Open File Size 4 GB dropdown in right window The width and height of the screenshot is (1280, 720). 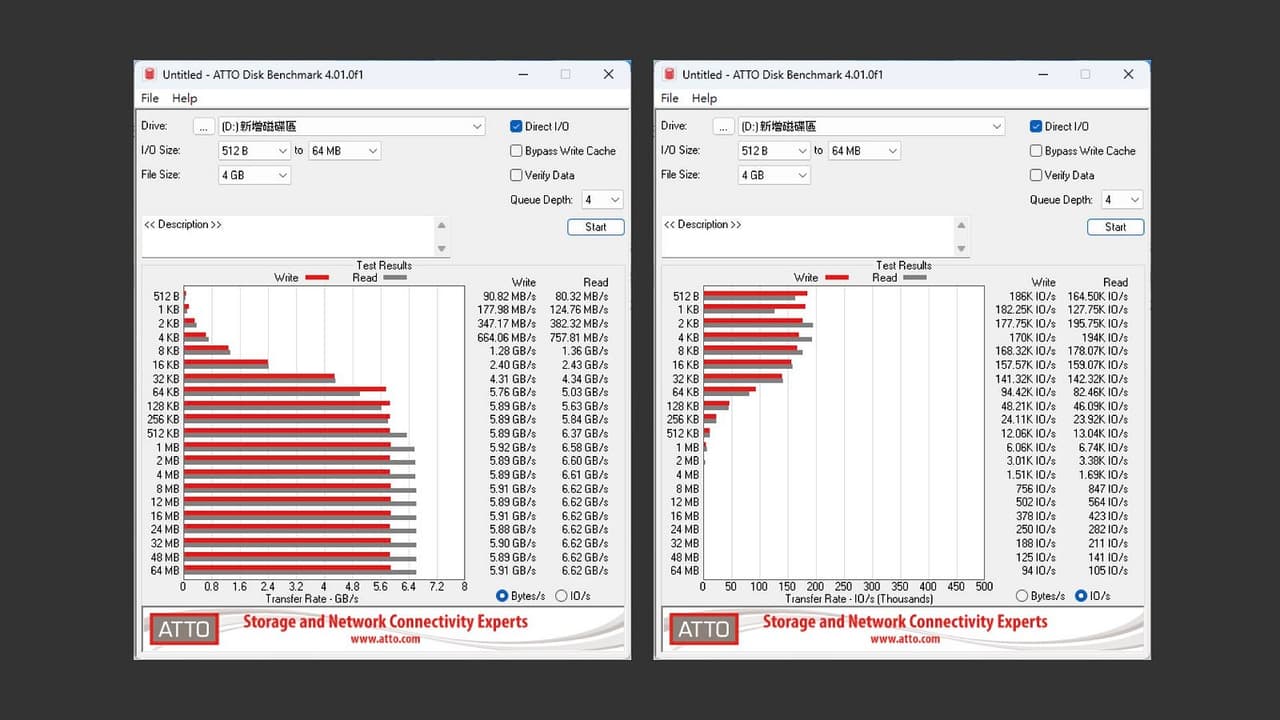pos(774,175)
